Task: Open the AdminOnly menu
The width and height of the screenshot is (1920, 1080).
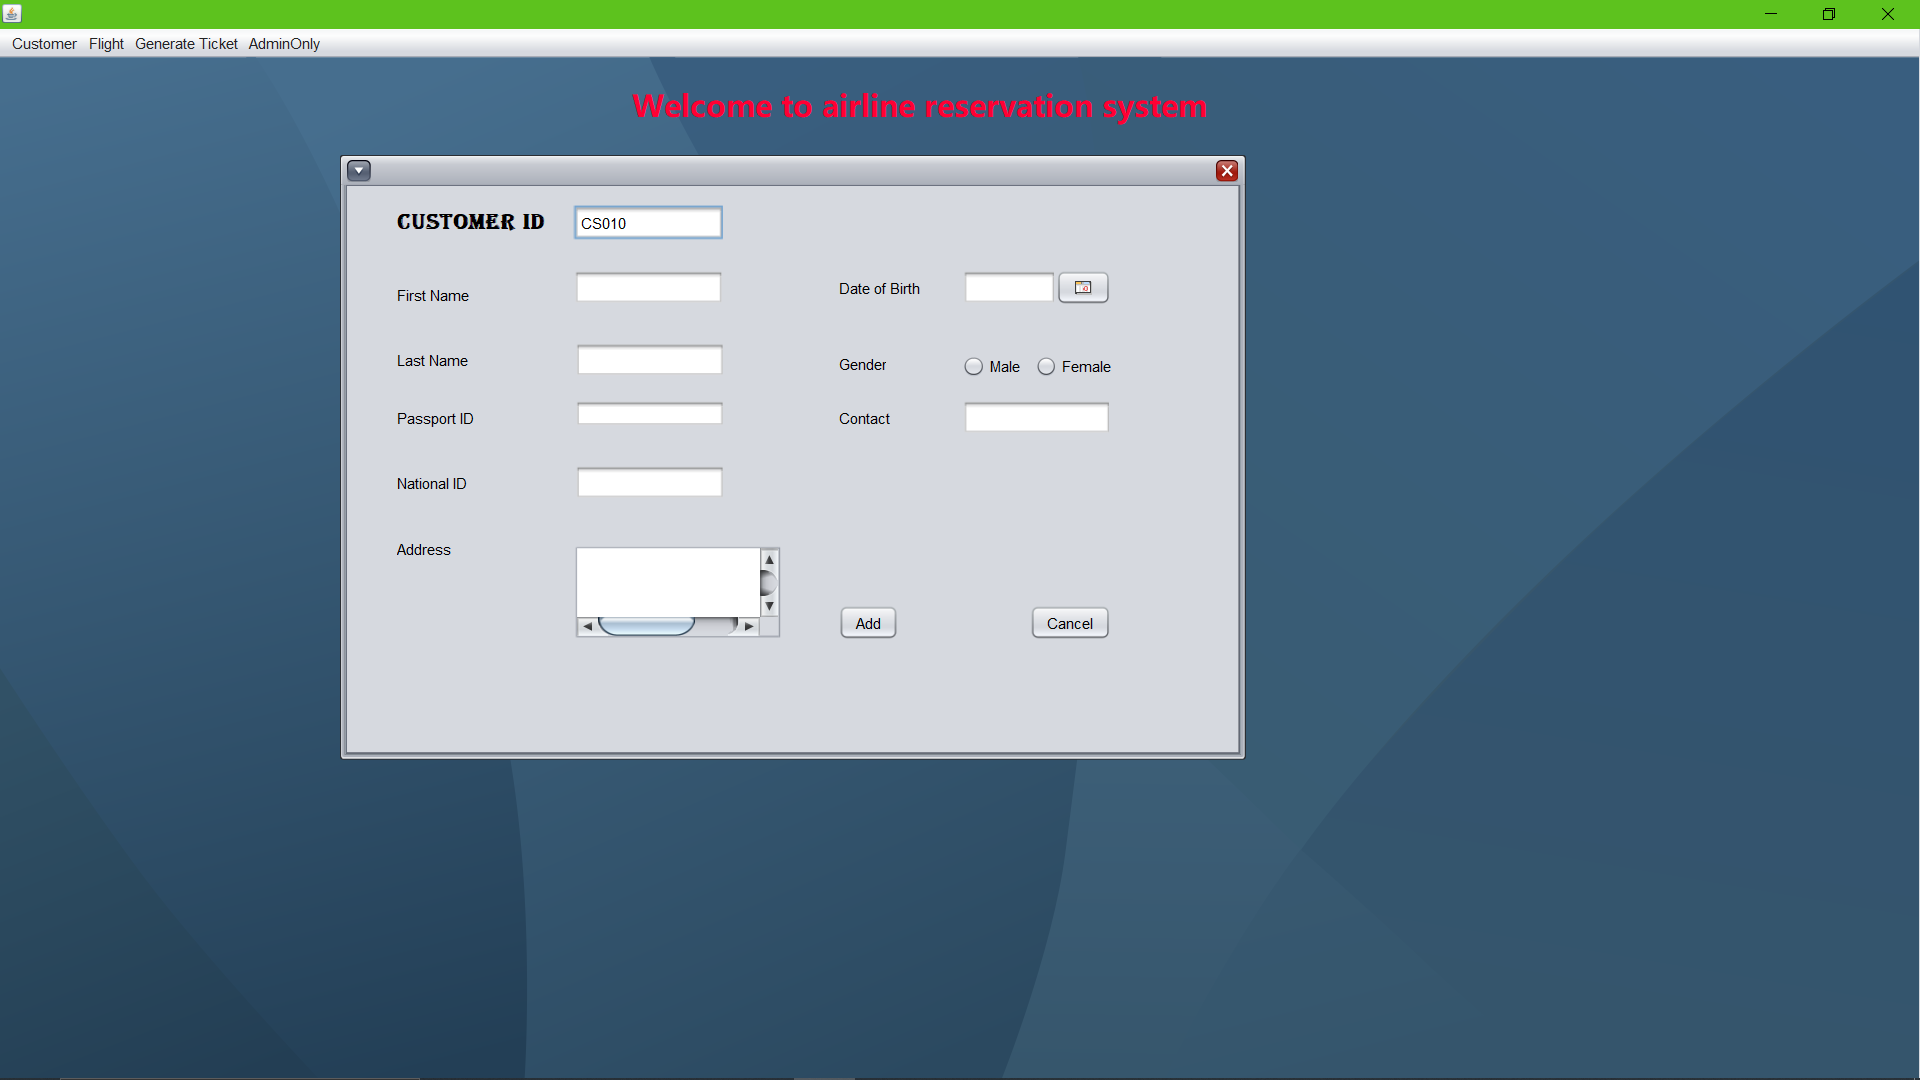Action: click(x=284, y=43)
